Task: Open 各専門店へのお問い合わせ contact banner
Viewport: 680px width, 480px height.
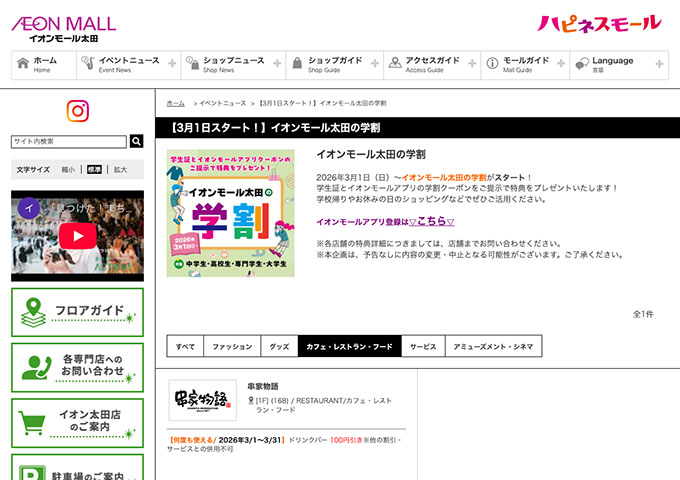Action: click(x=77, y=367)
